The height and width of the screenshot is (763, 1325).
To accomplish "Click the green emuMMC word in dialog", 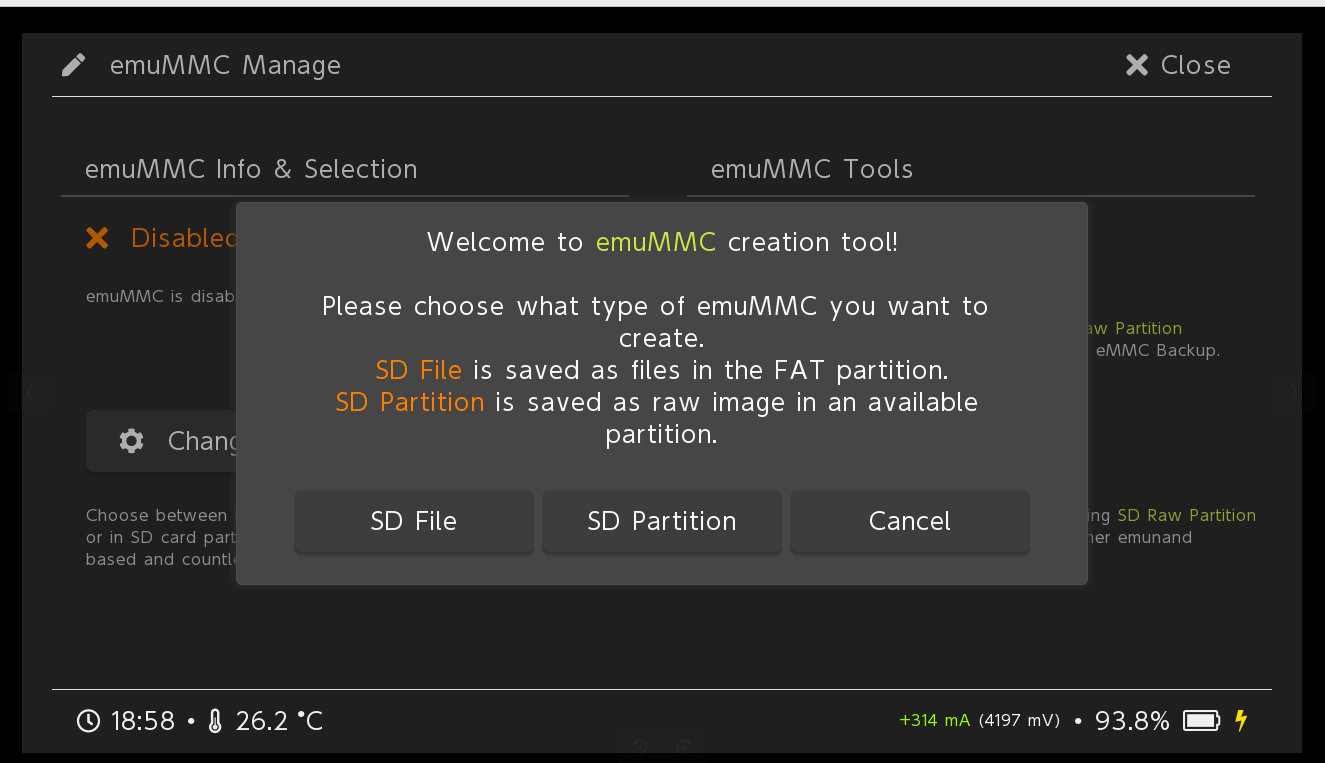I will (x=656, y=242).
